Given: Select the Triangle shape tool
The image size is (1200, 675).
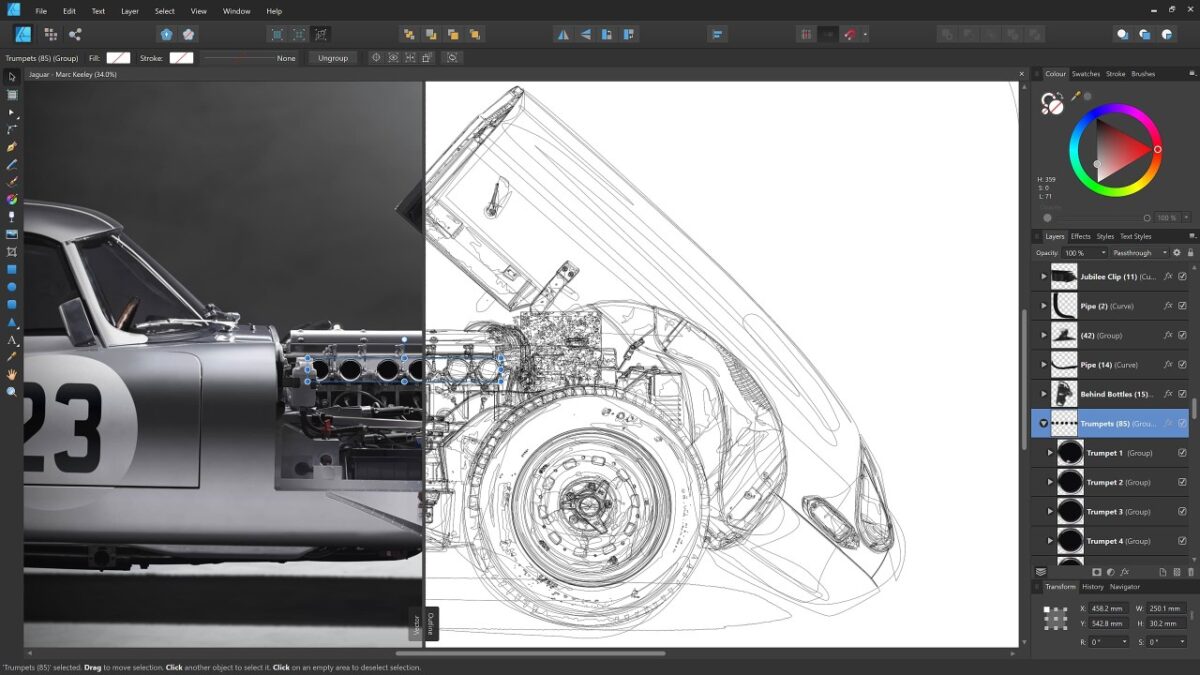Looking at the screenshot, I should point(12,322).
